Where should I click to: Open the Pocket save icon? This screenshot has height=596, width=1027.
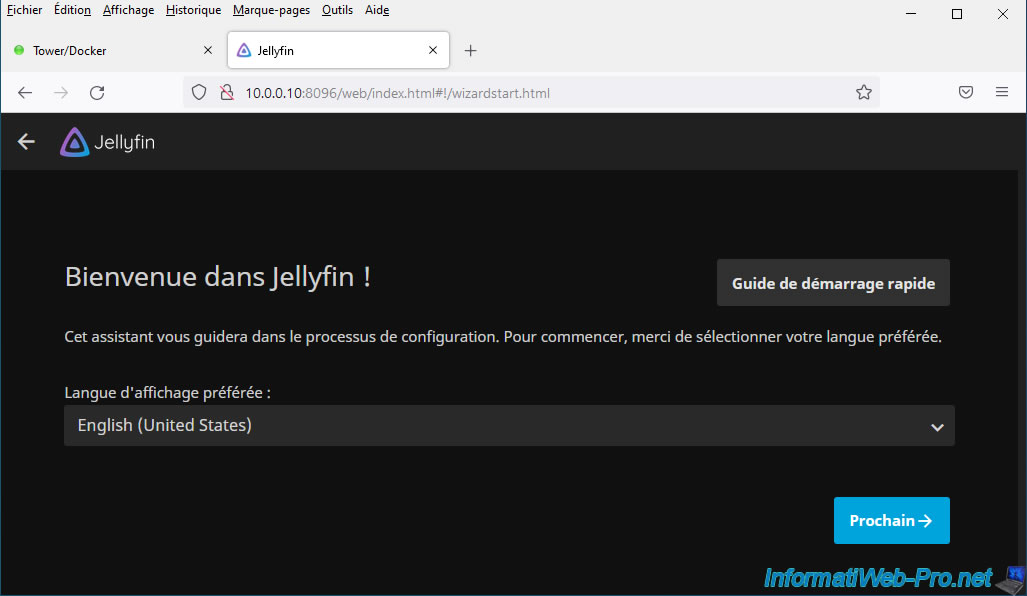click(966, 93)
